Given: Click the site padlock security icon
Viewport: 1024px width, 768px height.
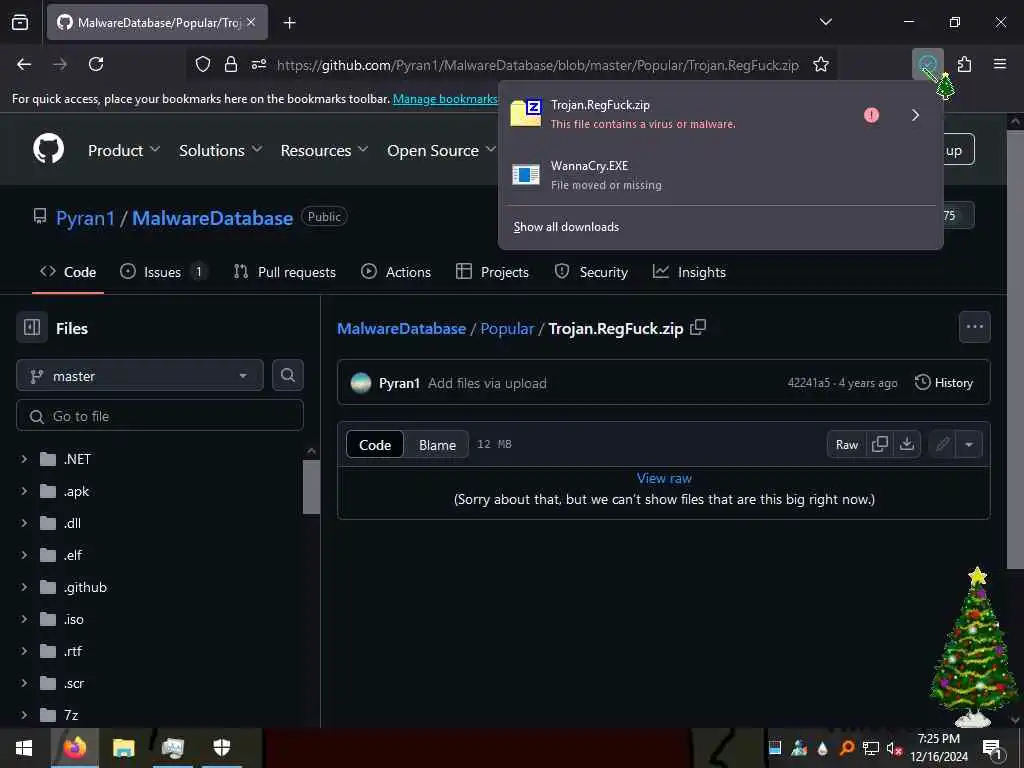Looking at the screenshot, I should pos(231,64).
